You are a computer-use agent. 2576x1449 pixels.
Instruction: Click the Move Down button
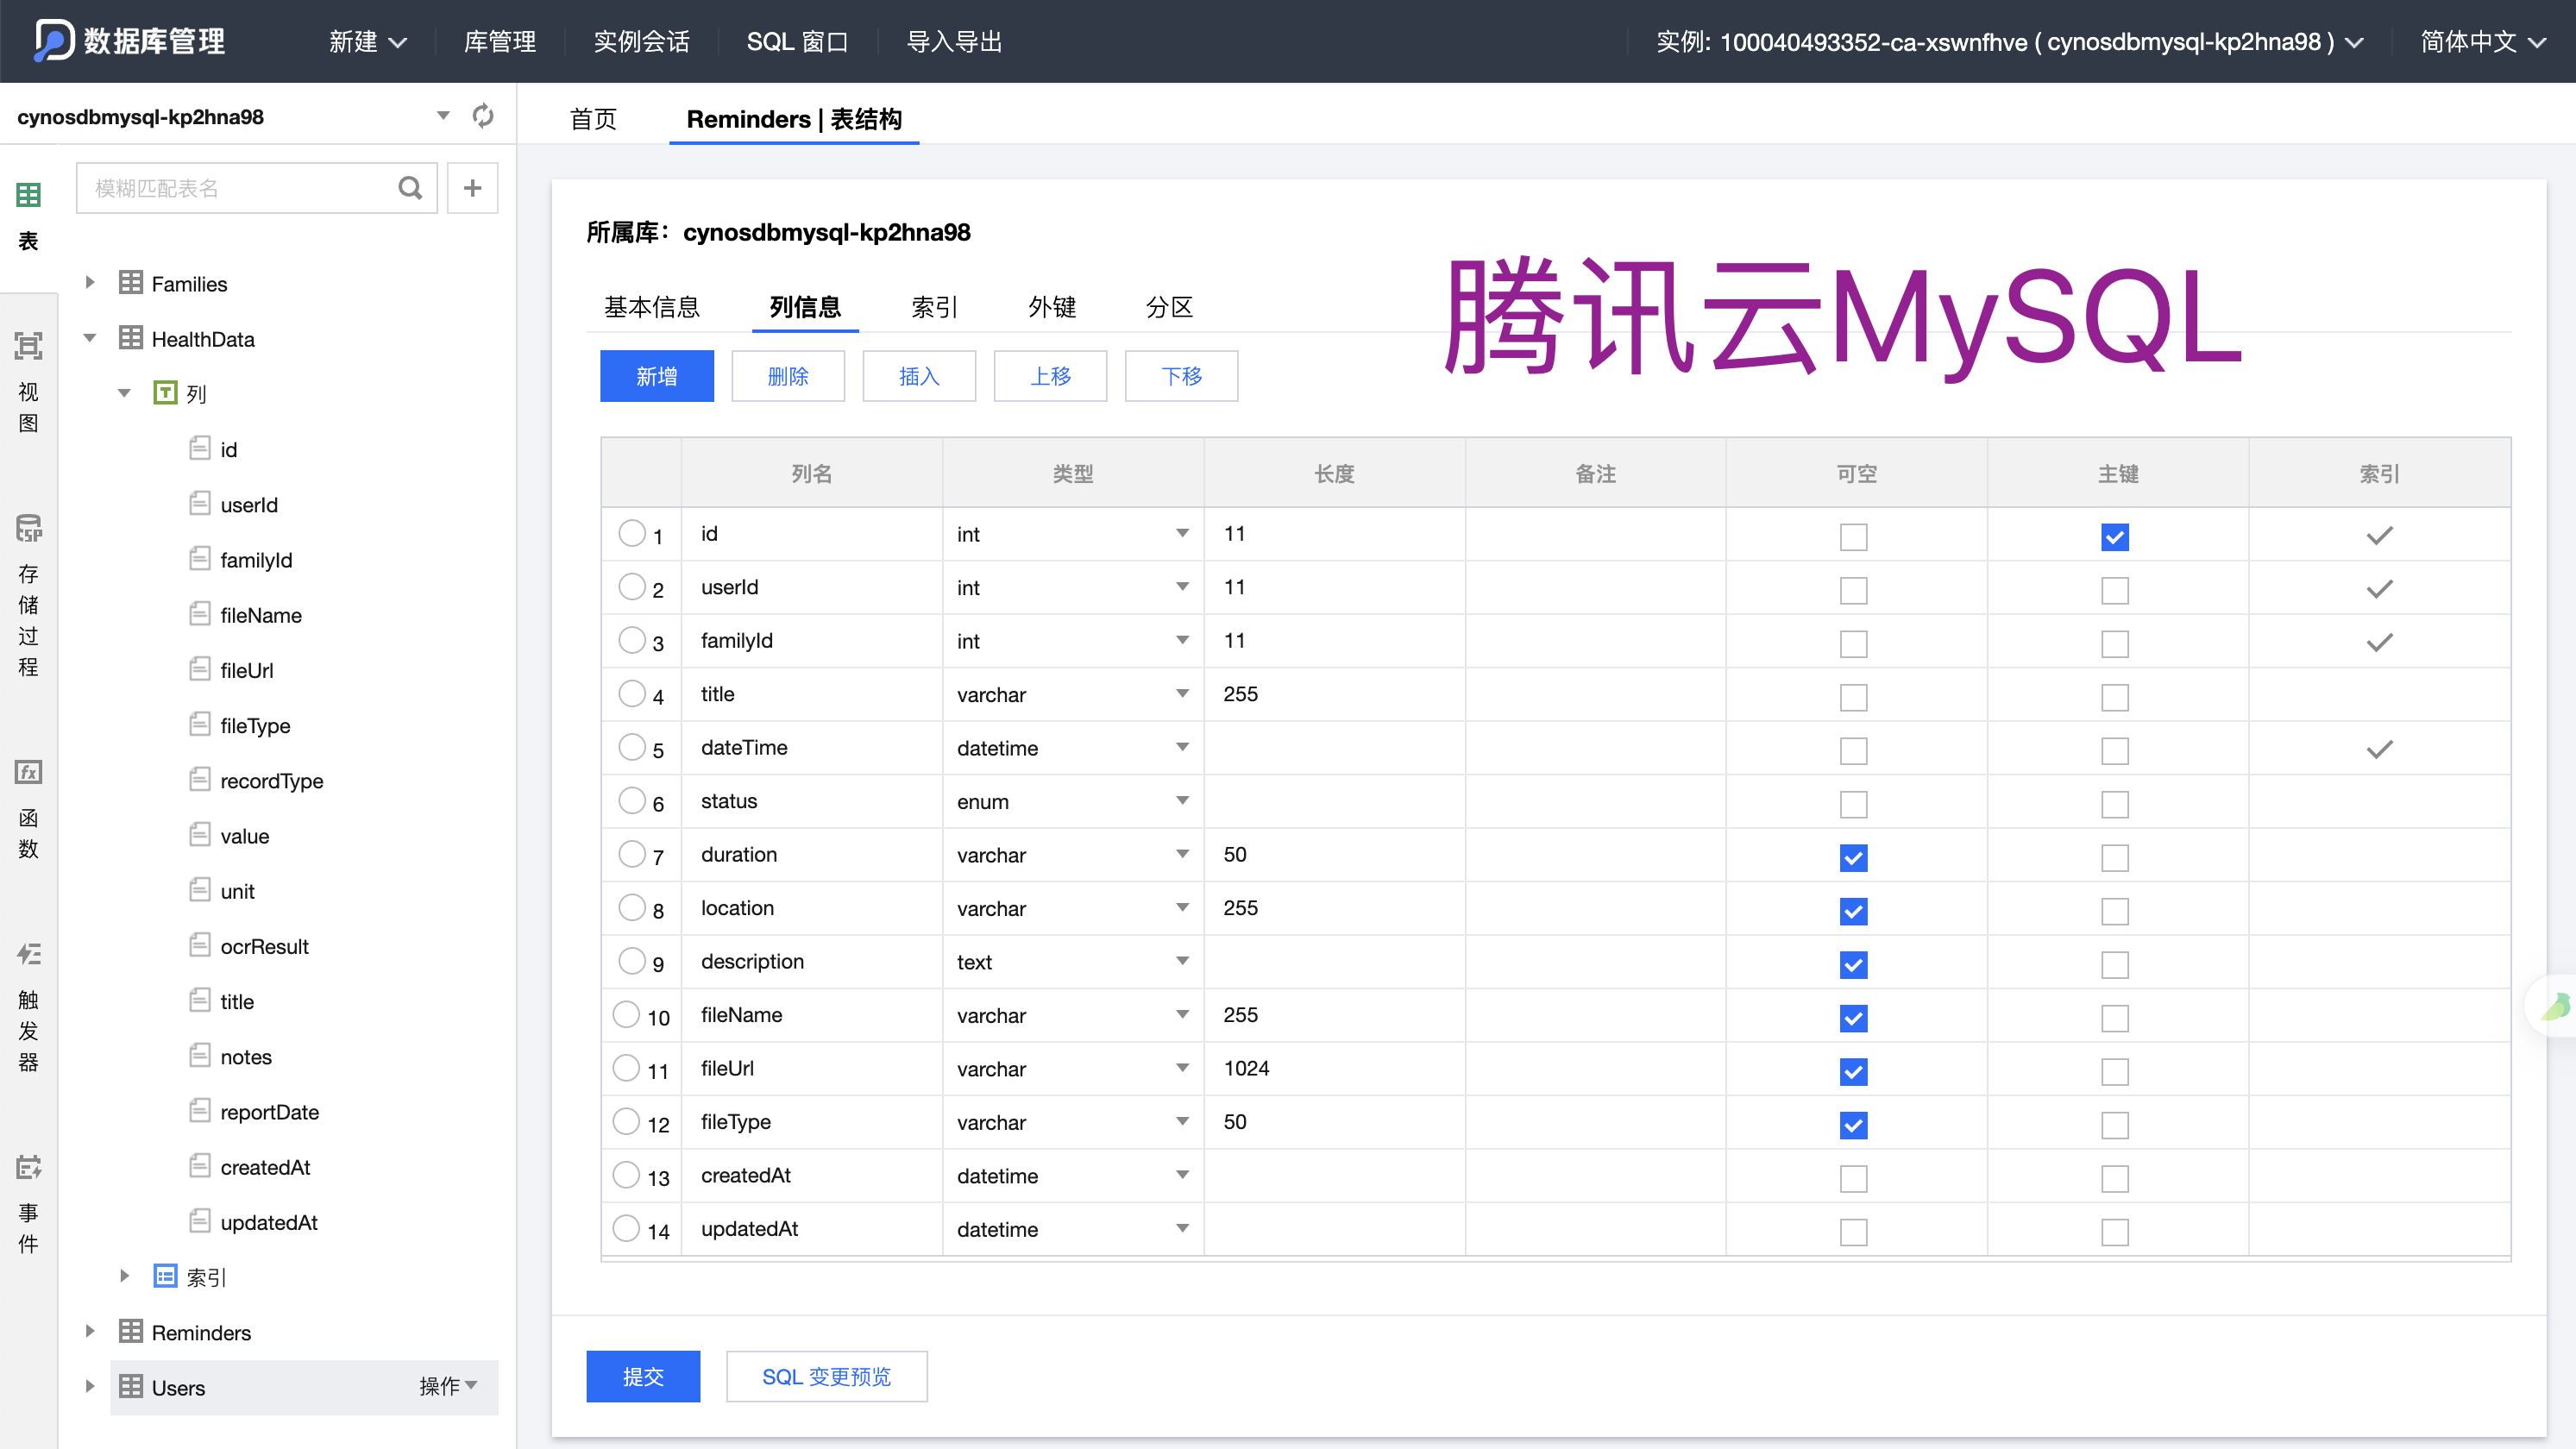(1181, 376)
